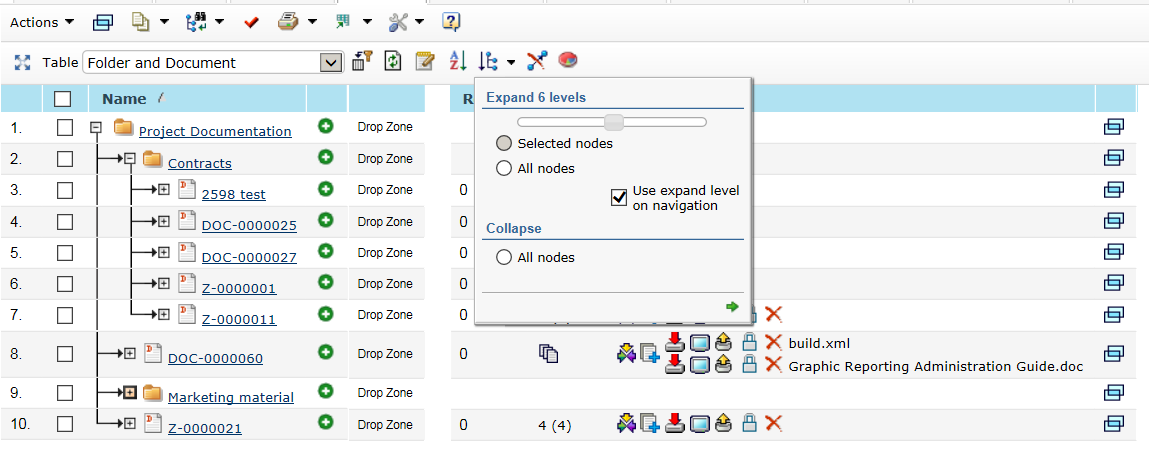Open help via the question mark icon

click(451, 21)
